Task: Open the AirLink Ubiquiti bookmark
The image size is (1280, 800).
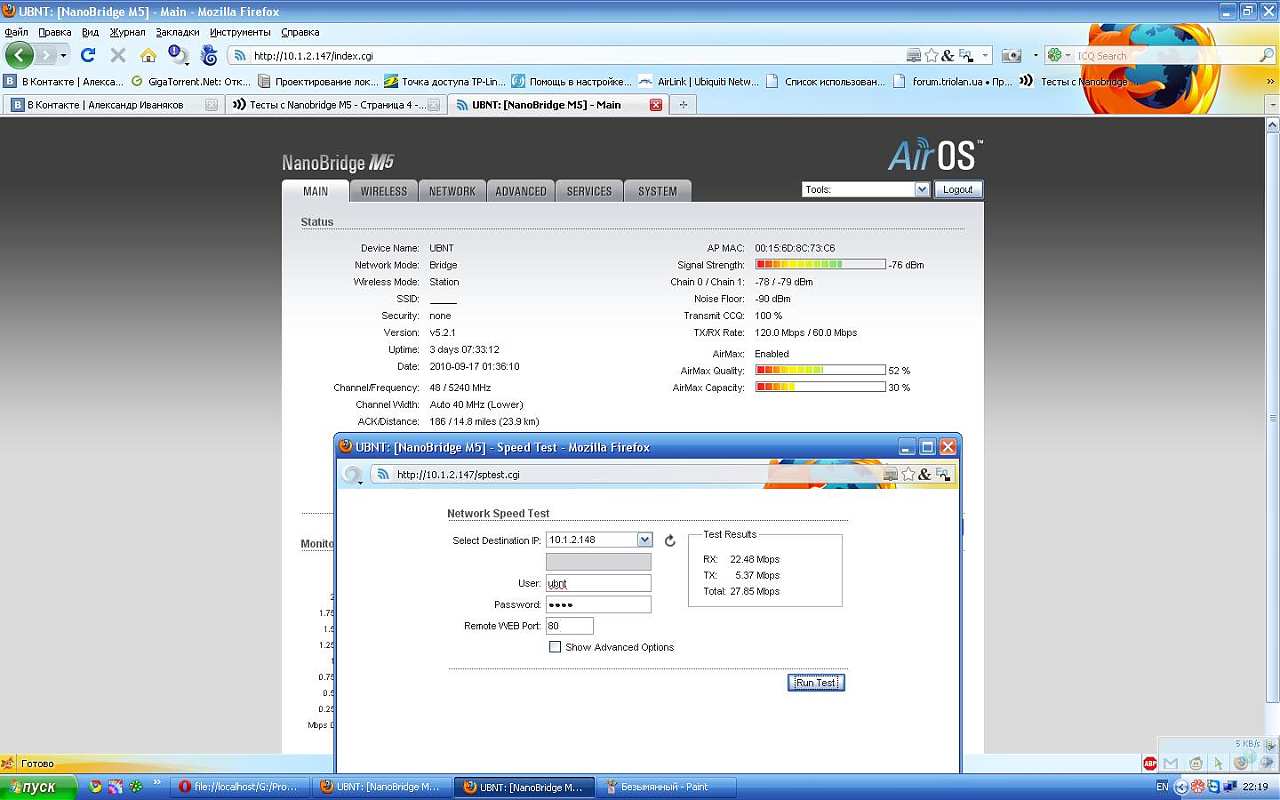Action: click(698, 81)
